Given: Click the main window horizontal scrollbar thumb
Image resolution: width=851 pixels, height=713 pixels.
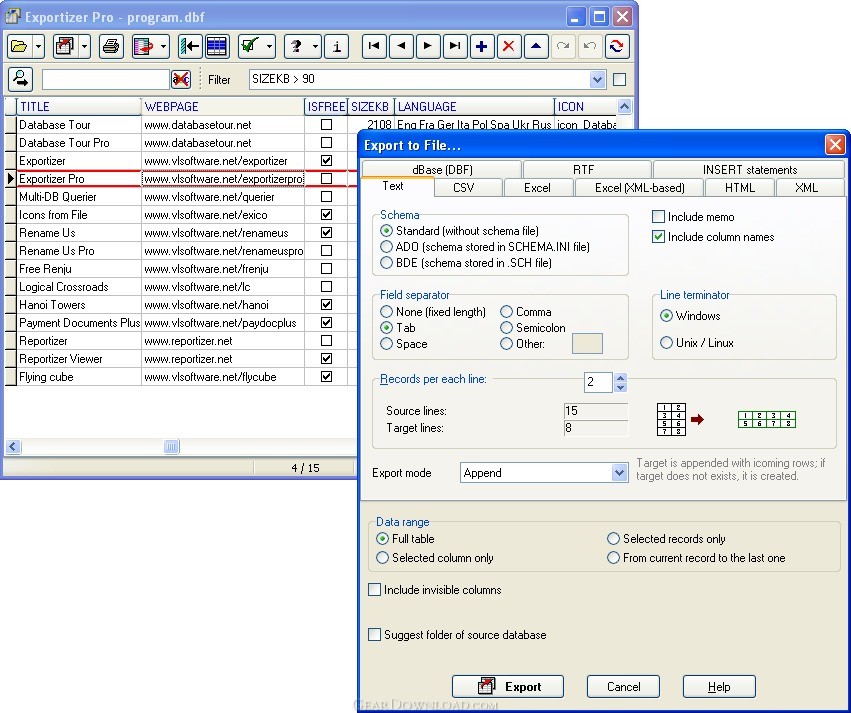Looking at the screenshot, I should click(171, 447).
